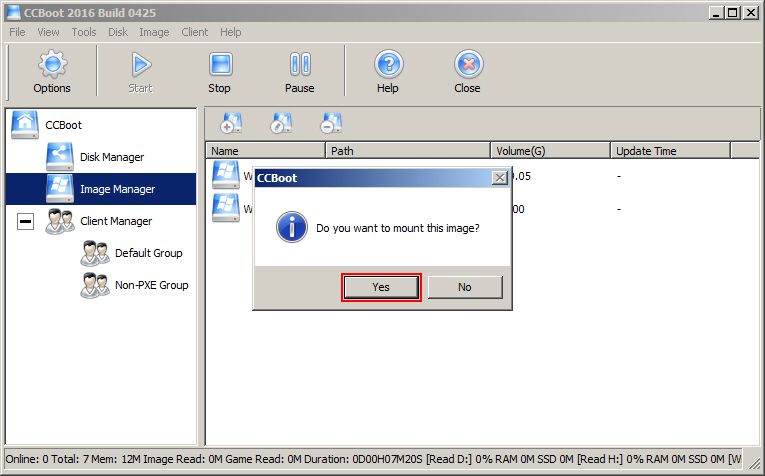Minimize the CCBoot window
The image size is (765, 476).
click(x=716, y=13)
